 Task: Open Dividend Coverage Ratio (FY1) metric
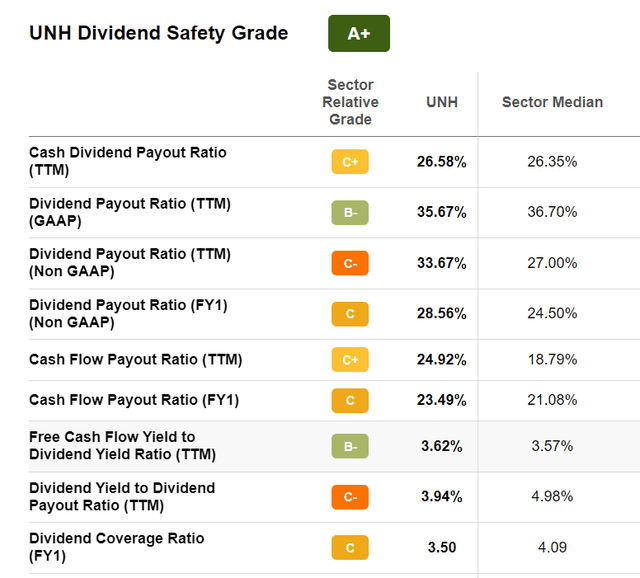pos(117,547)
